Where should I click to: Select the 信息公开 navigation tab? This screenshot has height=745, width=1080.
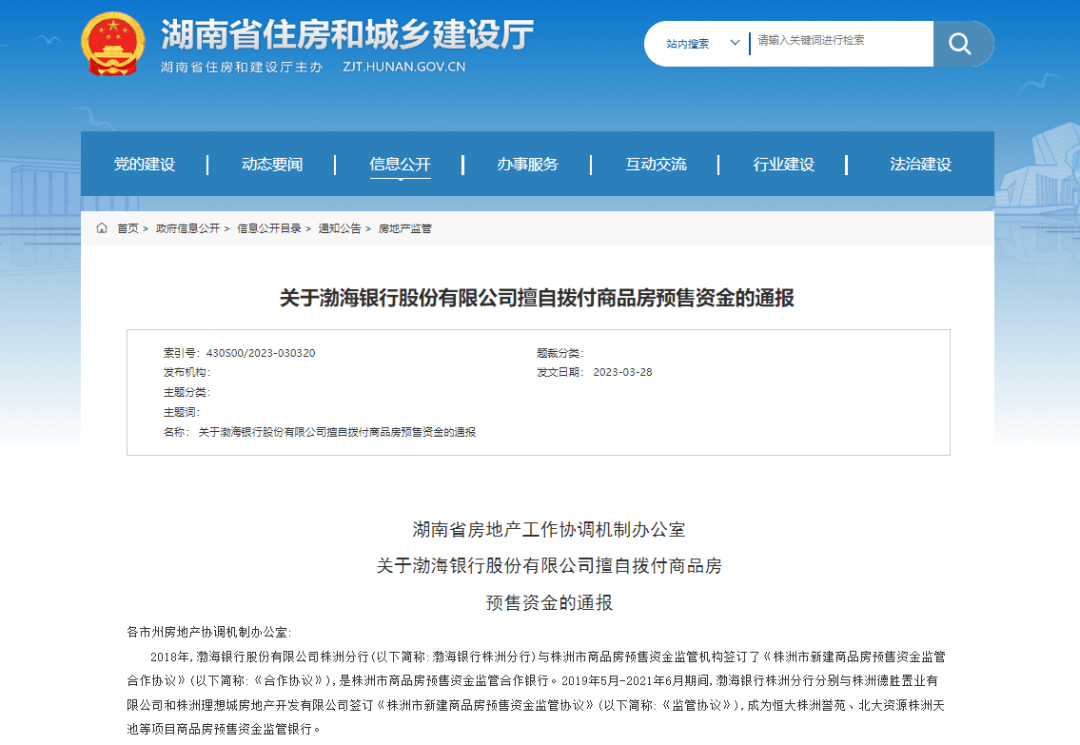[x=400, y=165]
